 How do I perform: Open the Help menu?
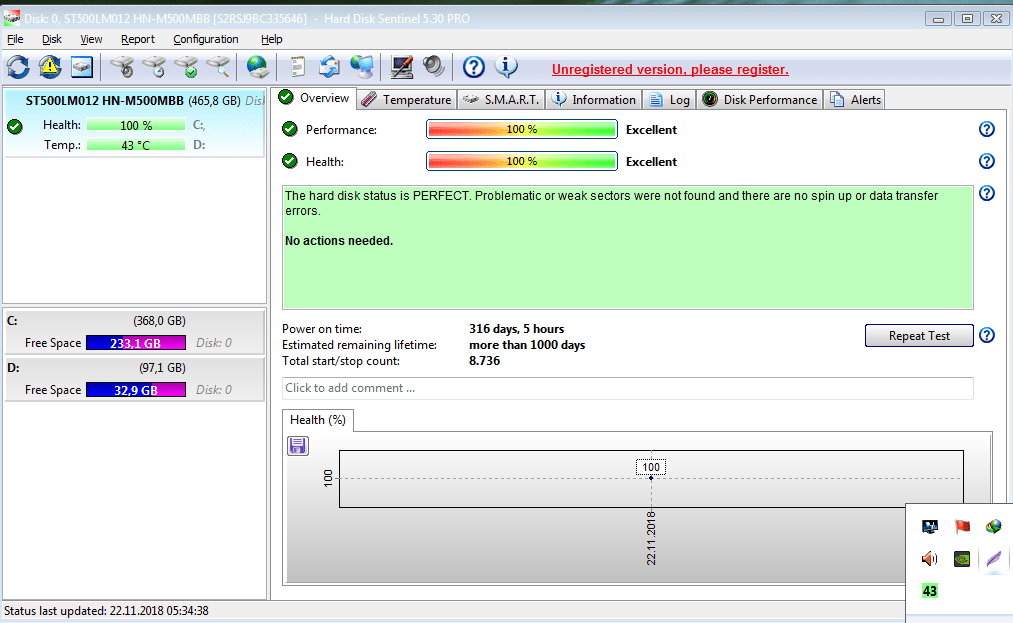coord(271,39)
